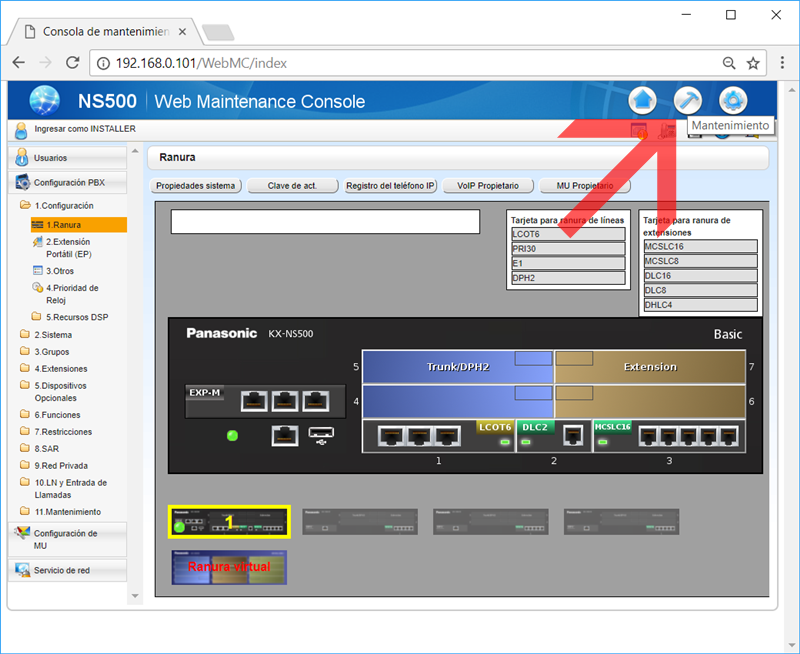Viewport: 800px width, 654px height.
Task: Click the Home icon in header
Action: 642,100
